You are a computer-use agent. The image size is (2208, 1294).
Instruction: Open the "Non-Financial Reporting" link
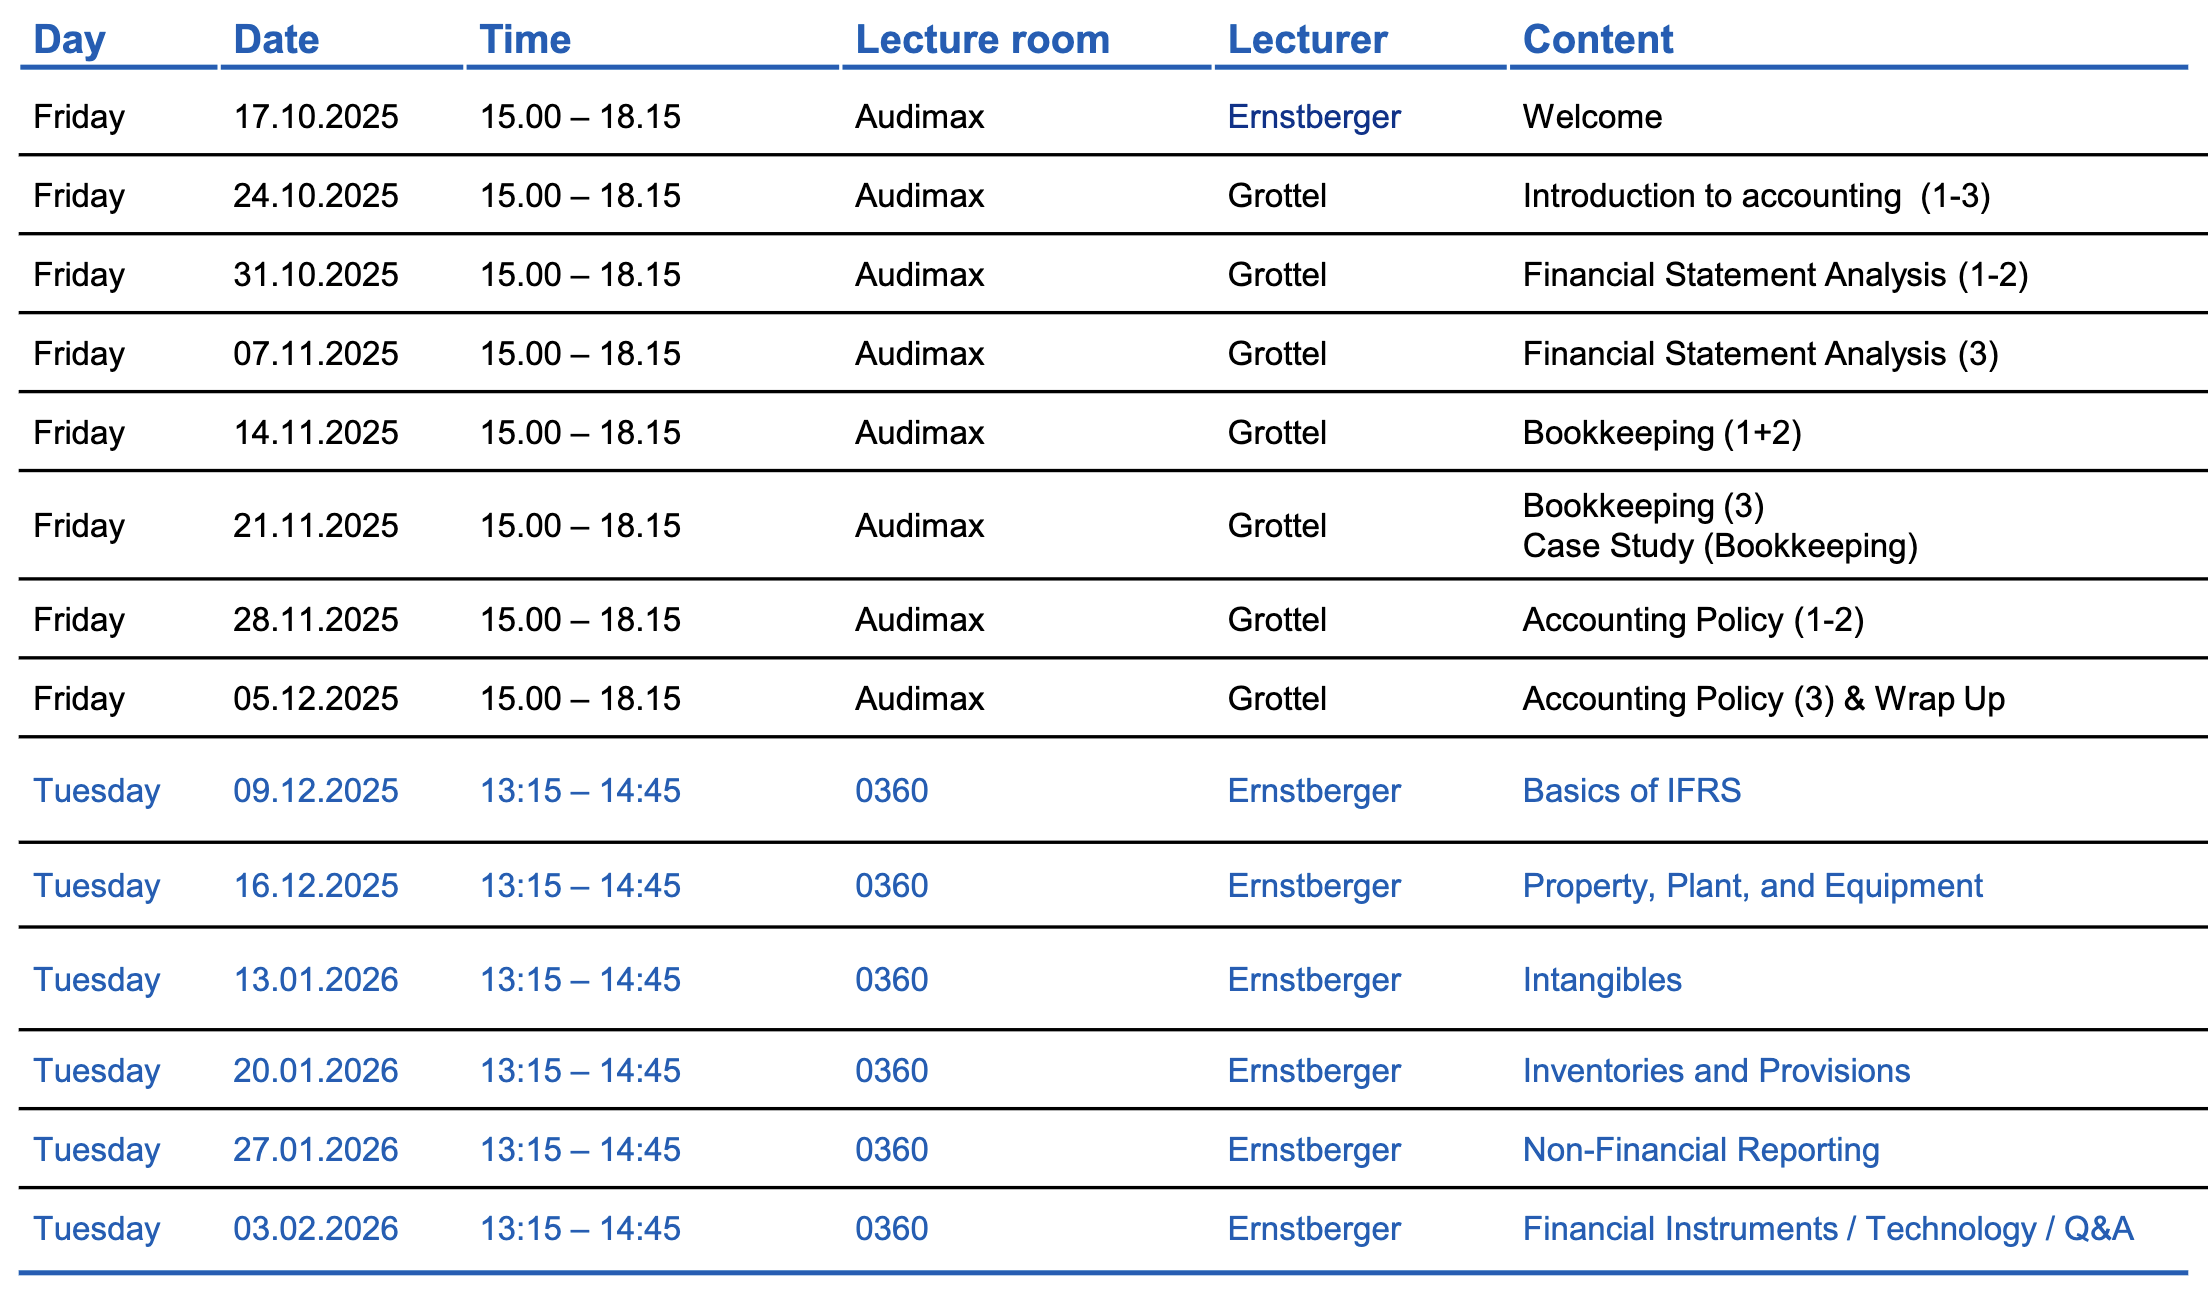(1700, 1150)
